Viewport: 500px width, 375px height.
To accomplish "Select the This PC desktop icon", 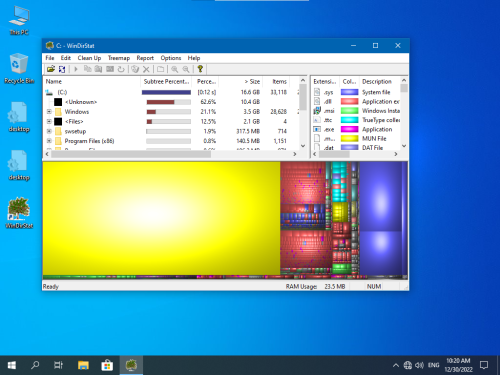I will point(19,20).
